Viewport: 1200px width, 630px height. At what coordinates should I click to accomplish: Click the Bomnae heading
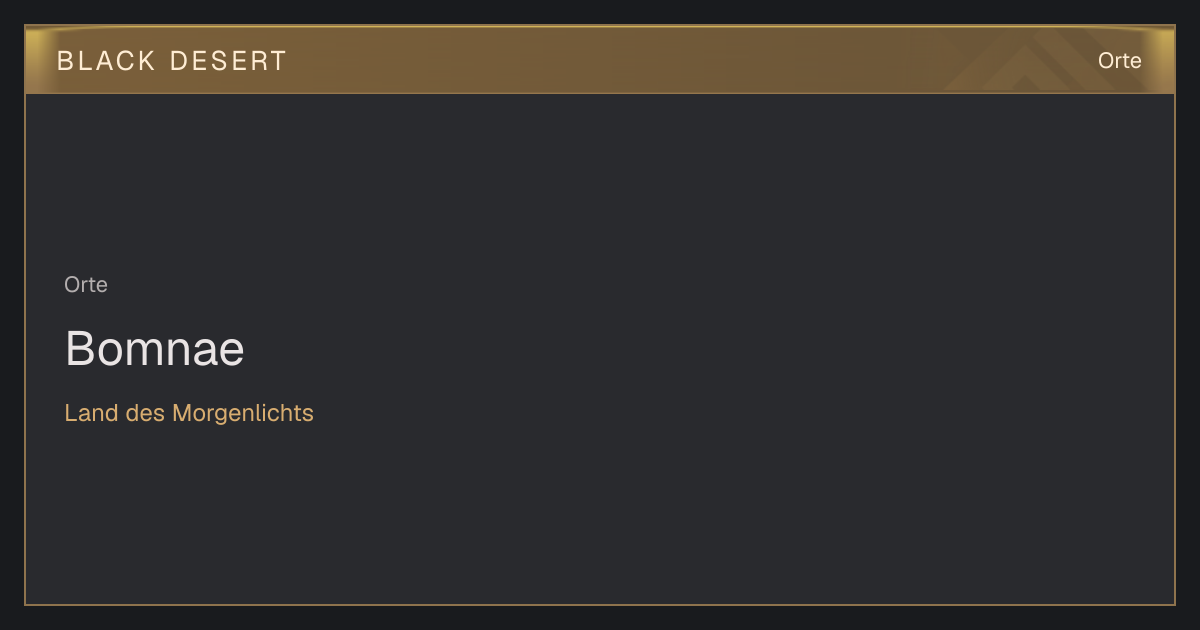pyautogui.click(x=155, y=349)
